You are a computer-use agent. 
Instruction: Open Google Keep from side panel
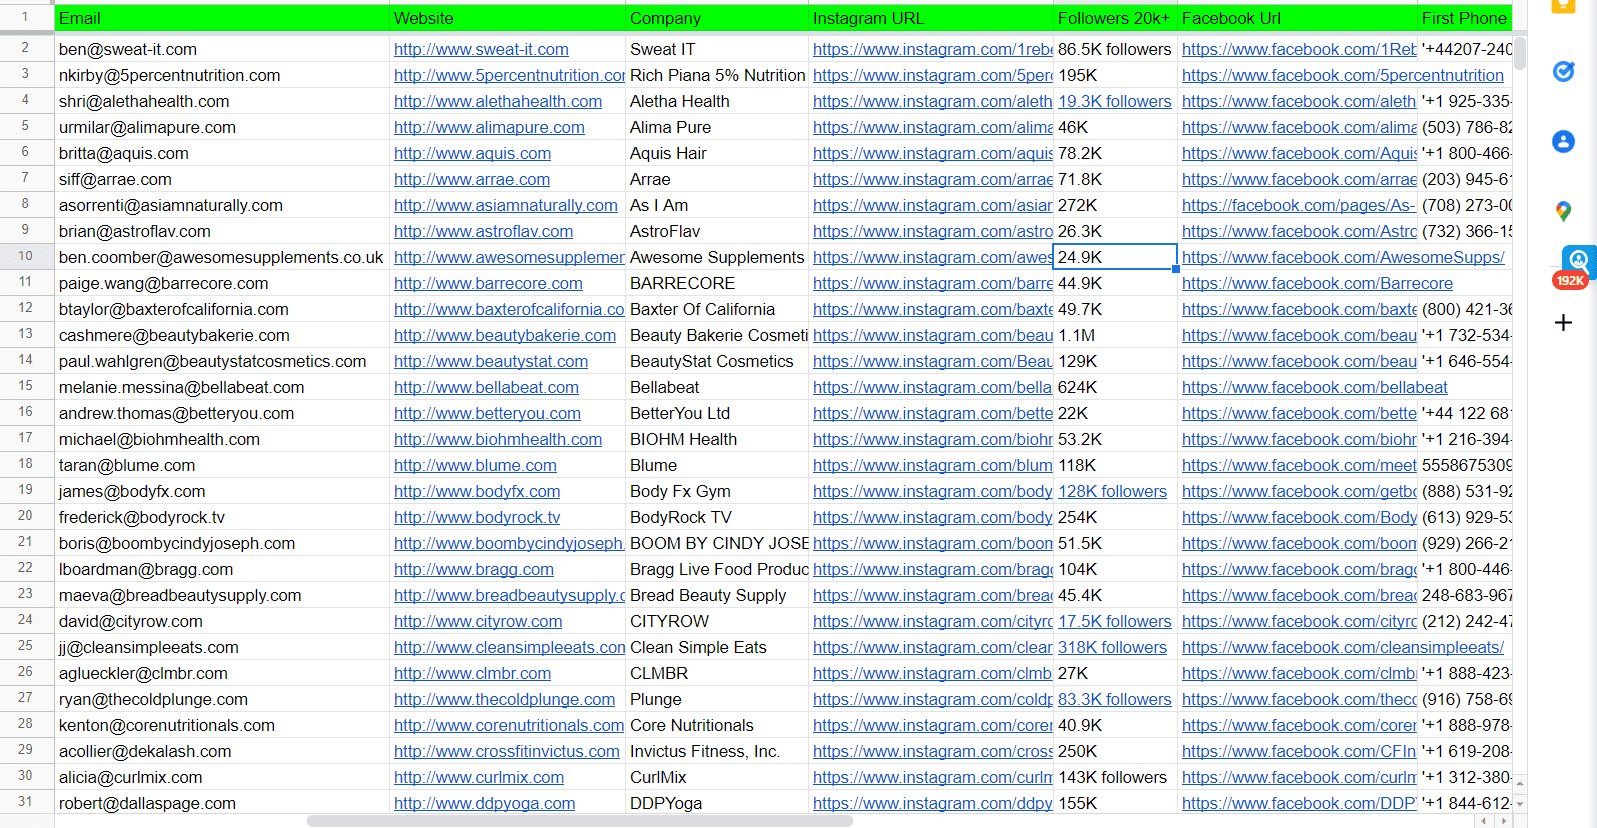tap(1563, 5)
